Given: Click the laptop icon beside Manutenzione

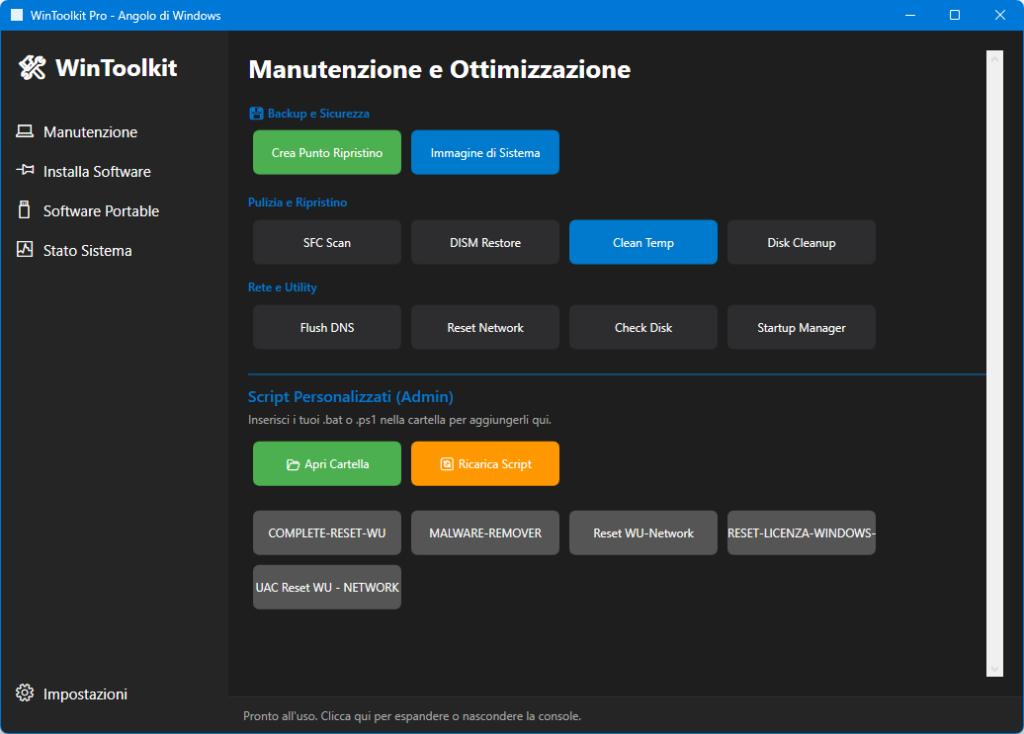Looking at the screenshot, I should pyautogui.click(x=25, y=132).
